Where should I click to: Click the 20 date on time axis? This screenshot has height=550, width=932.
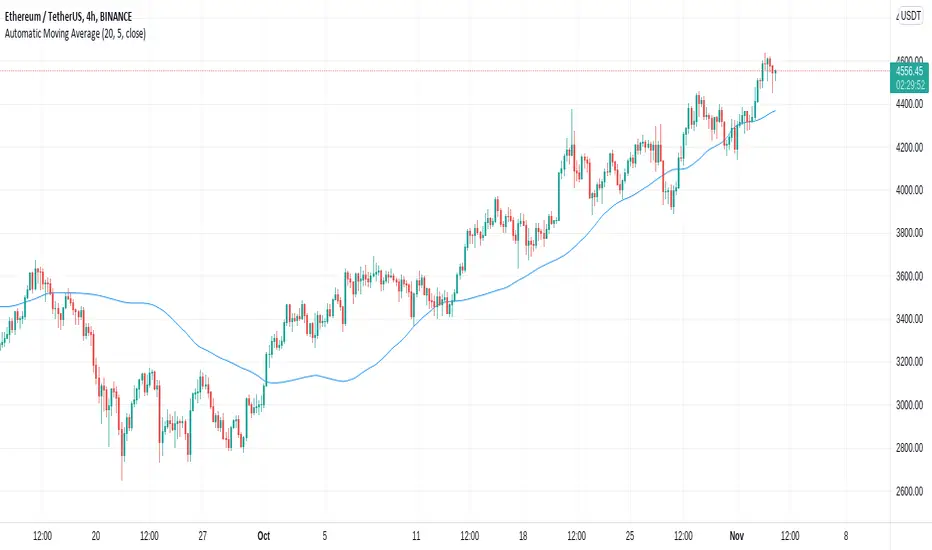click(x=95, y=533)
